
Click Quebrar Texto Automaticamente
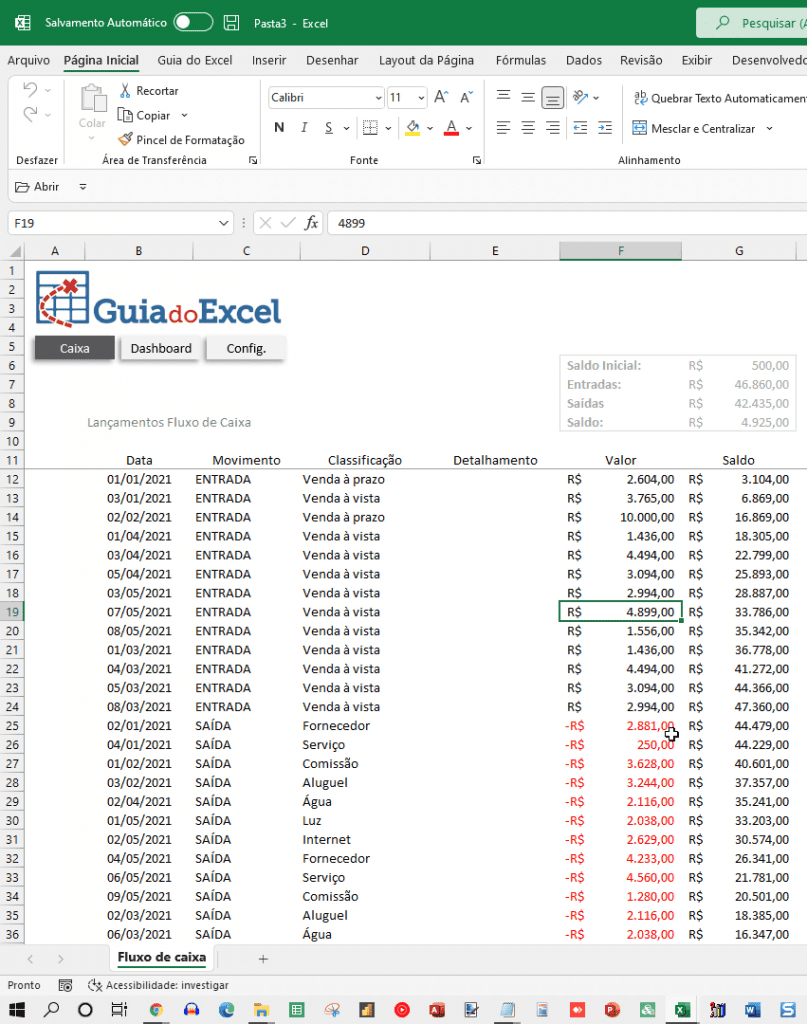(x=720, y=98)
